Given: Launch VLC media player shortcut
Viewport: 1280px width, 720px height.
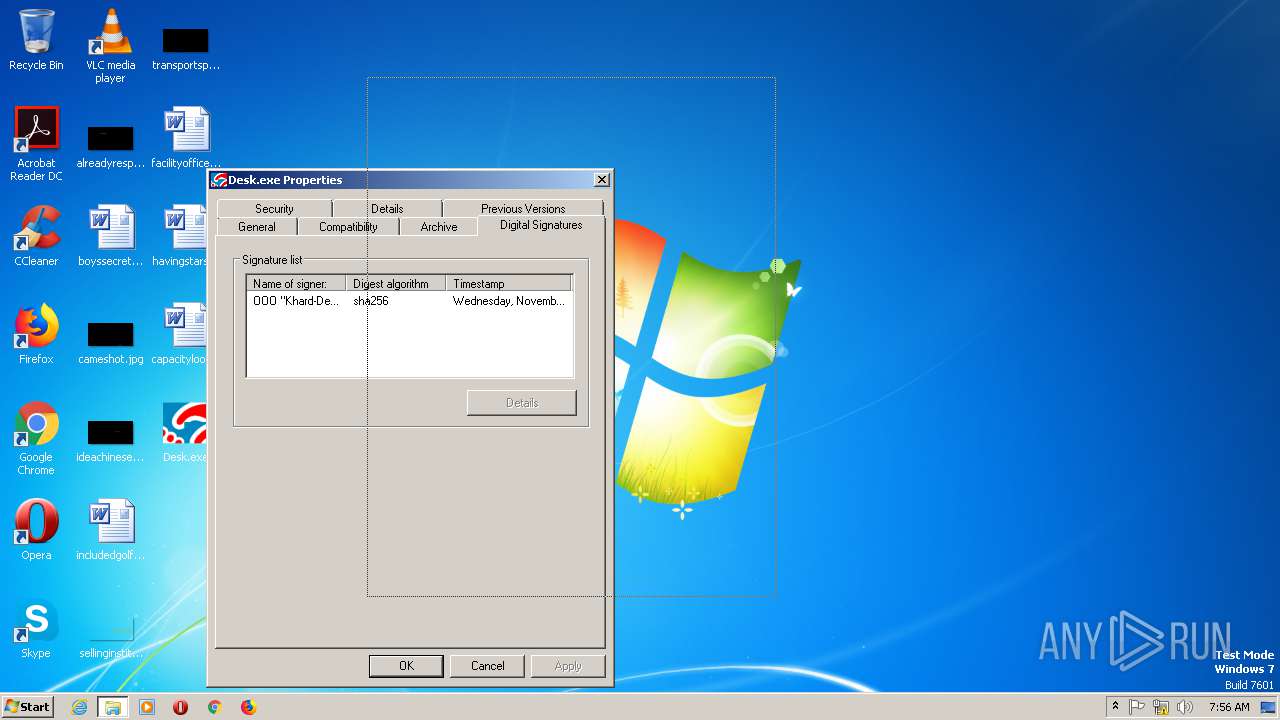Looking at the screenshot, I should point(110,45).
